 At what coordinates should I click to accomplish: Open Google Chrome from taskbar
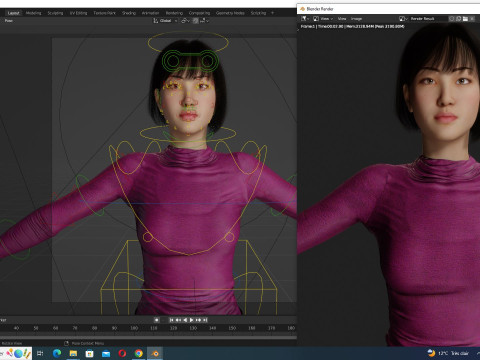(x=139, y=353)
